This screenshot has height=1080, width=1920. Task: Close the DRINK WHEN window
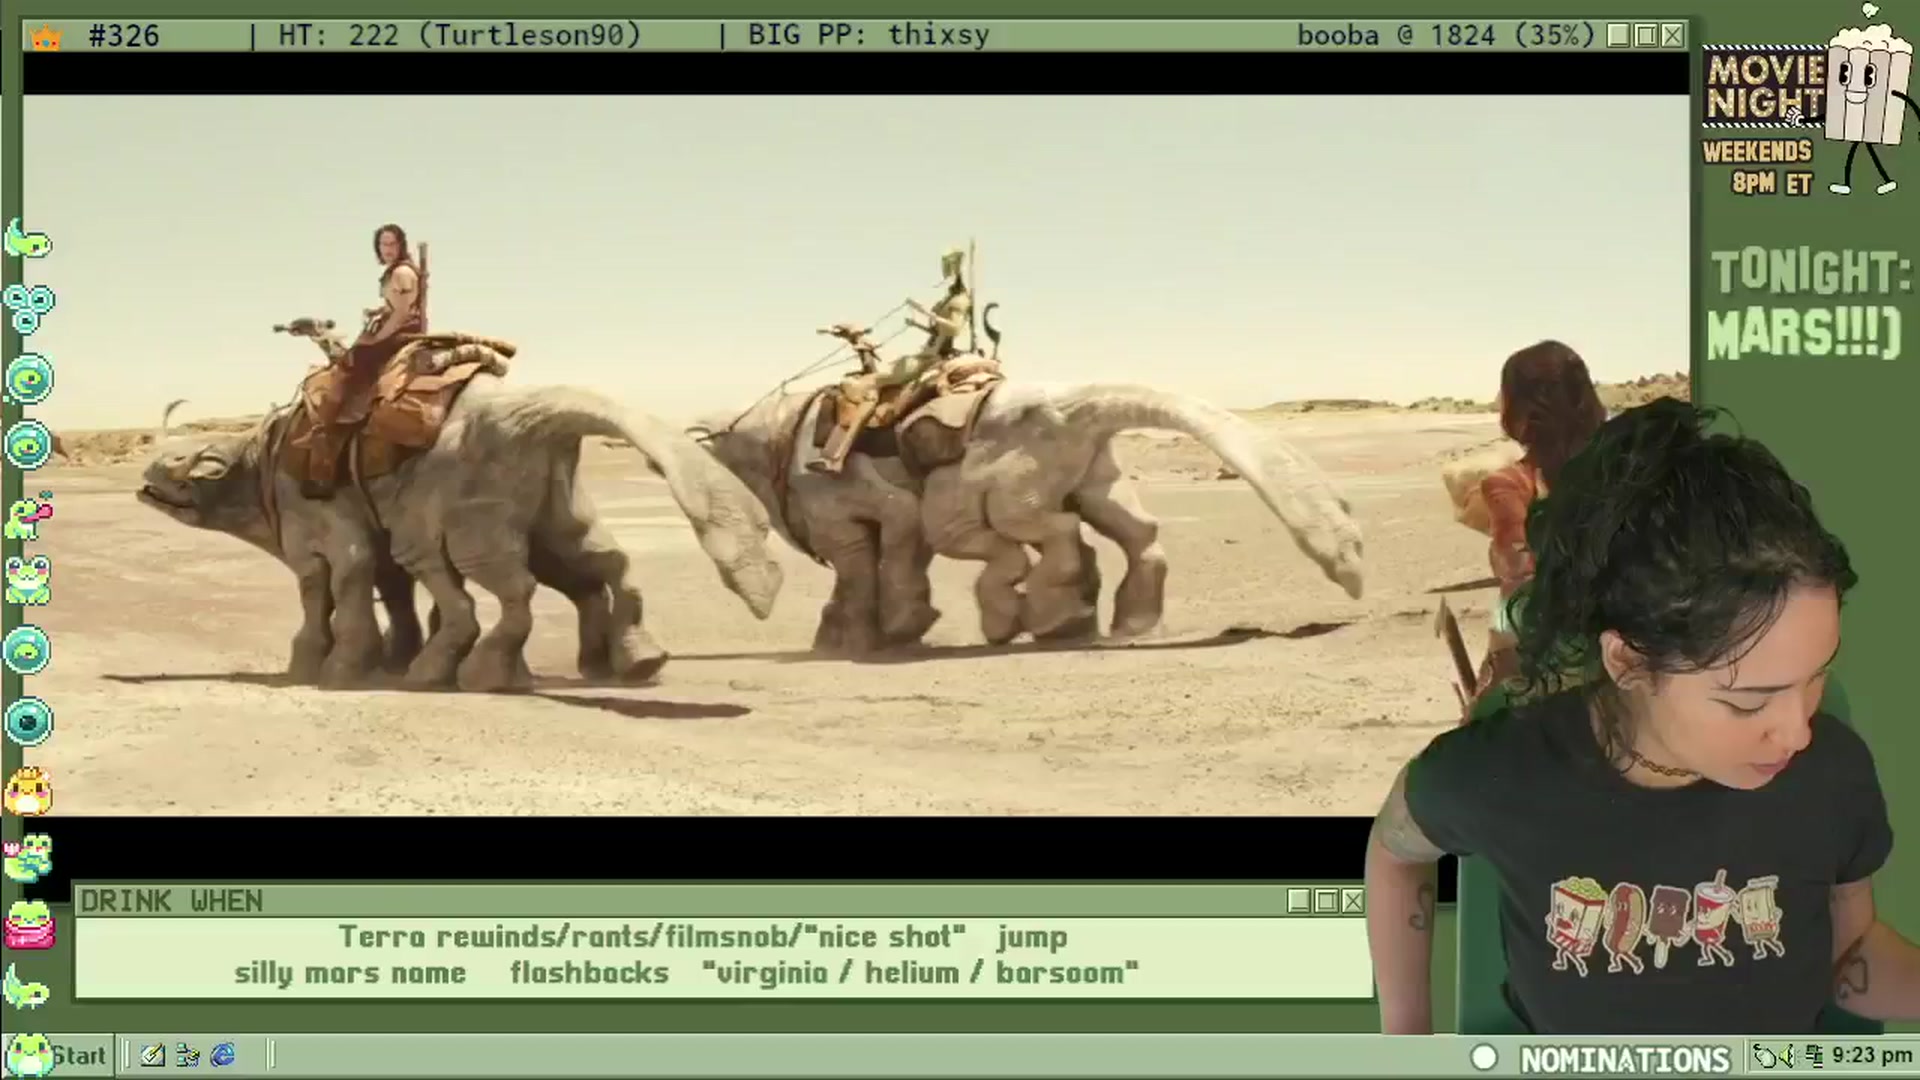coord(1352,901)
